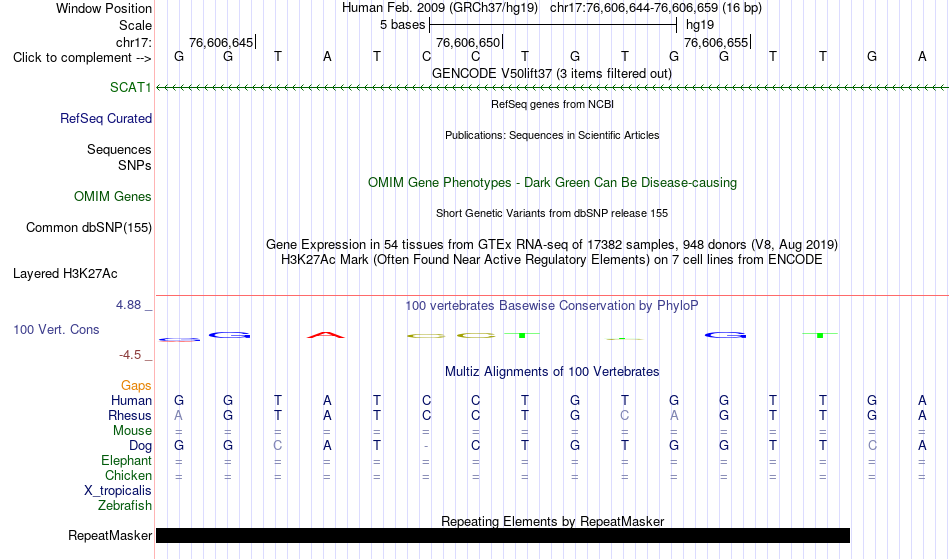The image size is (950, 559).
Task: Click the 5-base scale bar line
Action: 553,25
